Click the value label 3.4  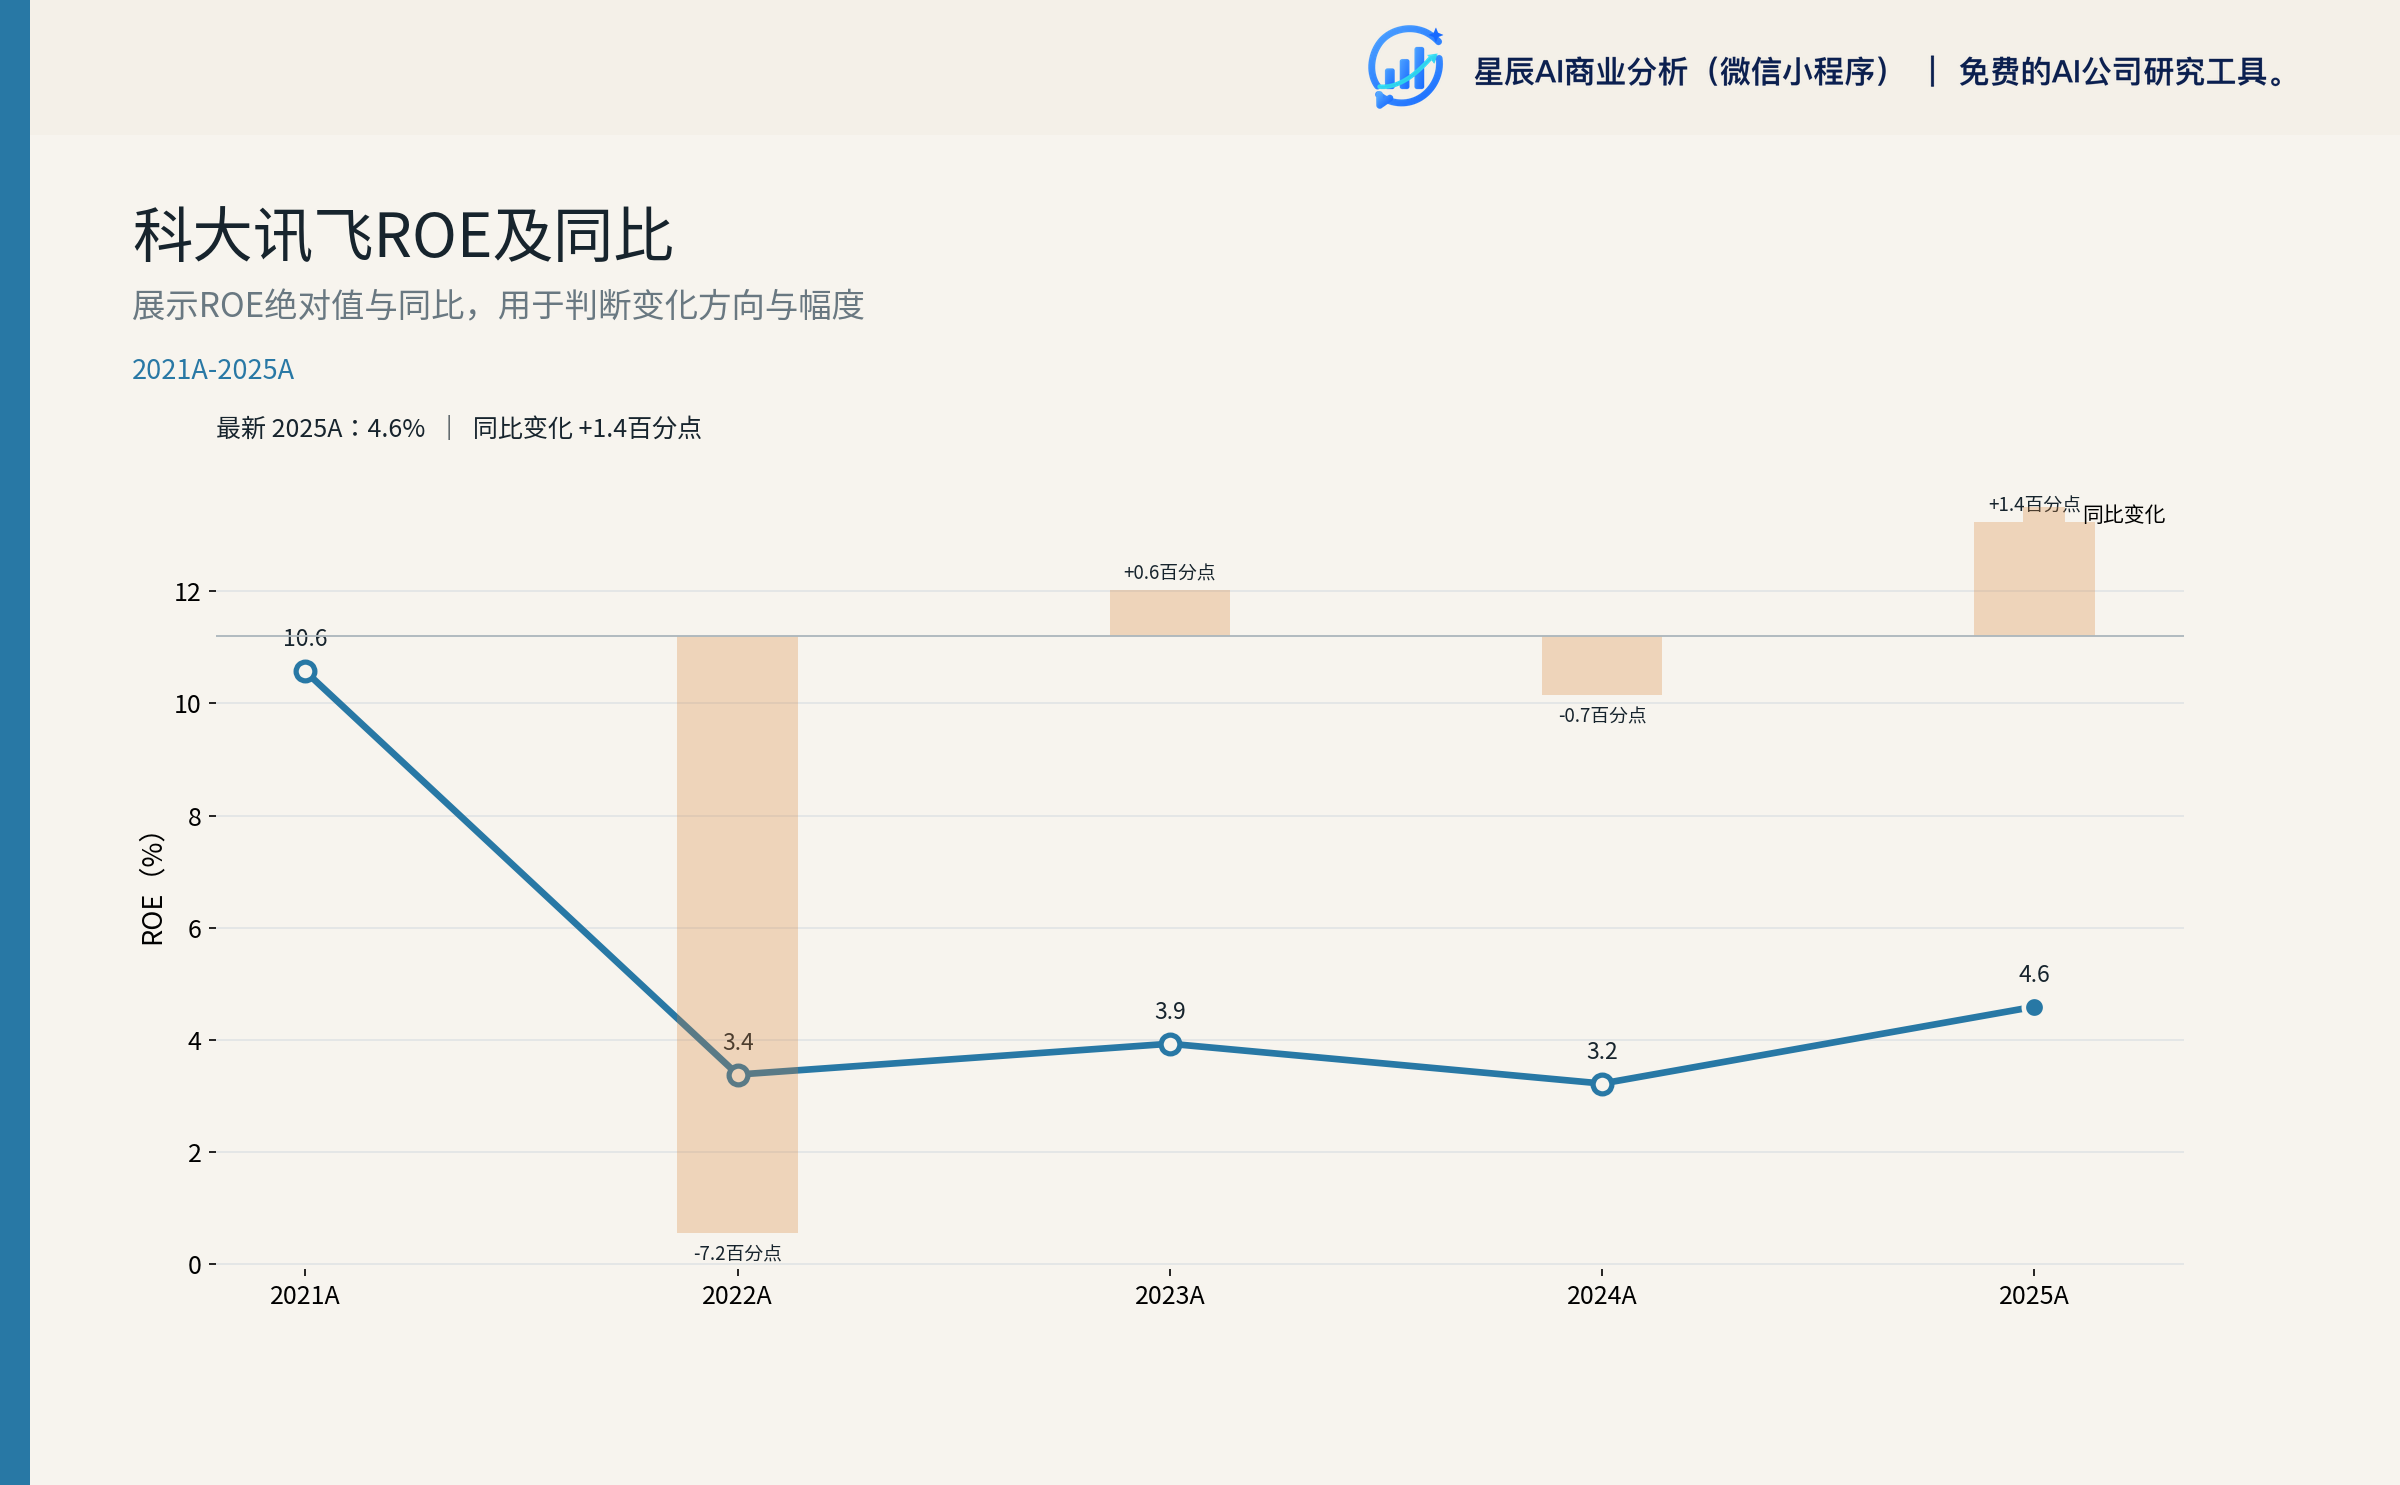click(x=738, y=1042)
